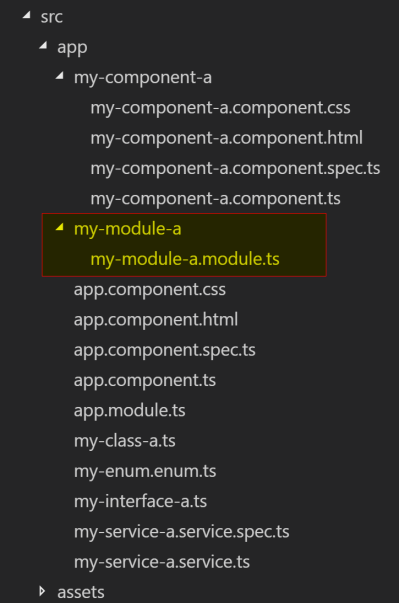Select app.component.spec.ts file
This screenshot has height=603, width=399.
[165, 350]
